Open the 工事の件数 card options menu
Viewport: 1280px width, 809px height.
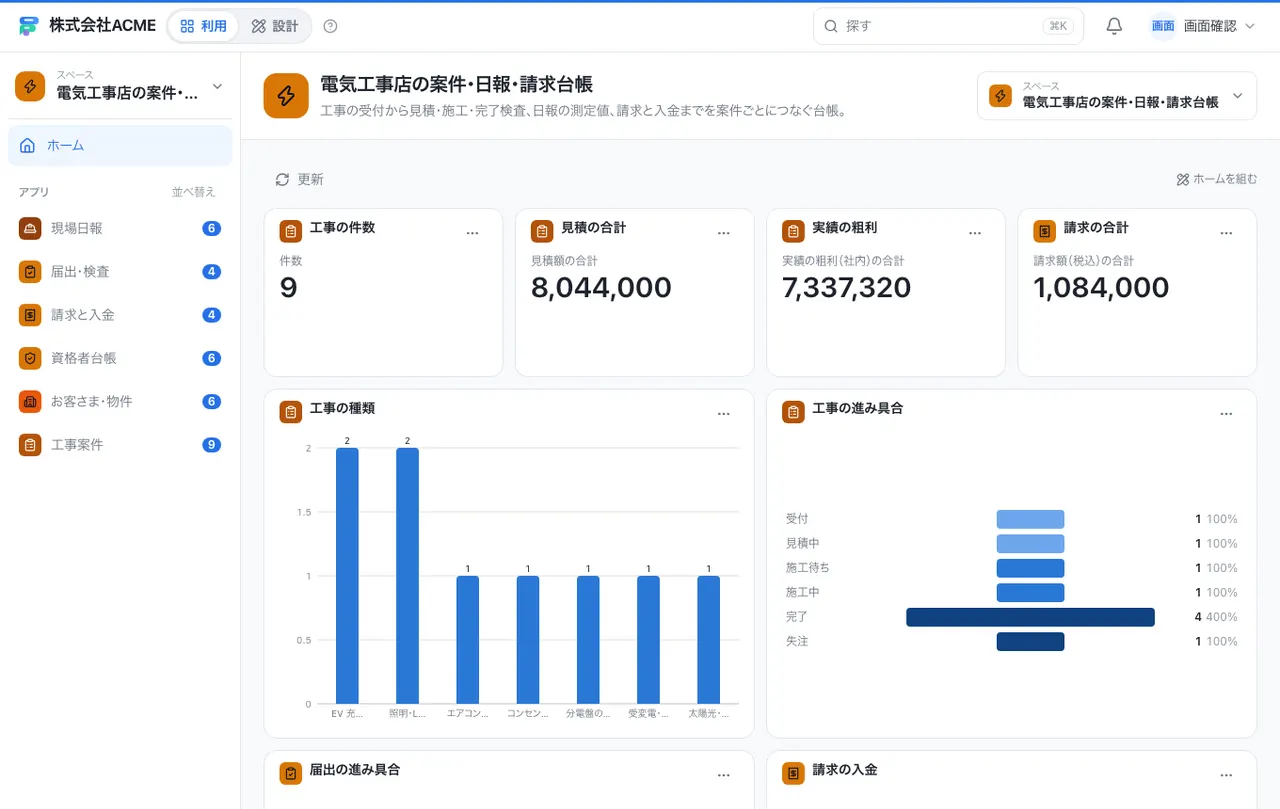click(x=473, y=232)
